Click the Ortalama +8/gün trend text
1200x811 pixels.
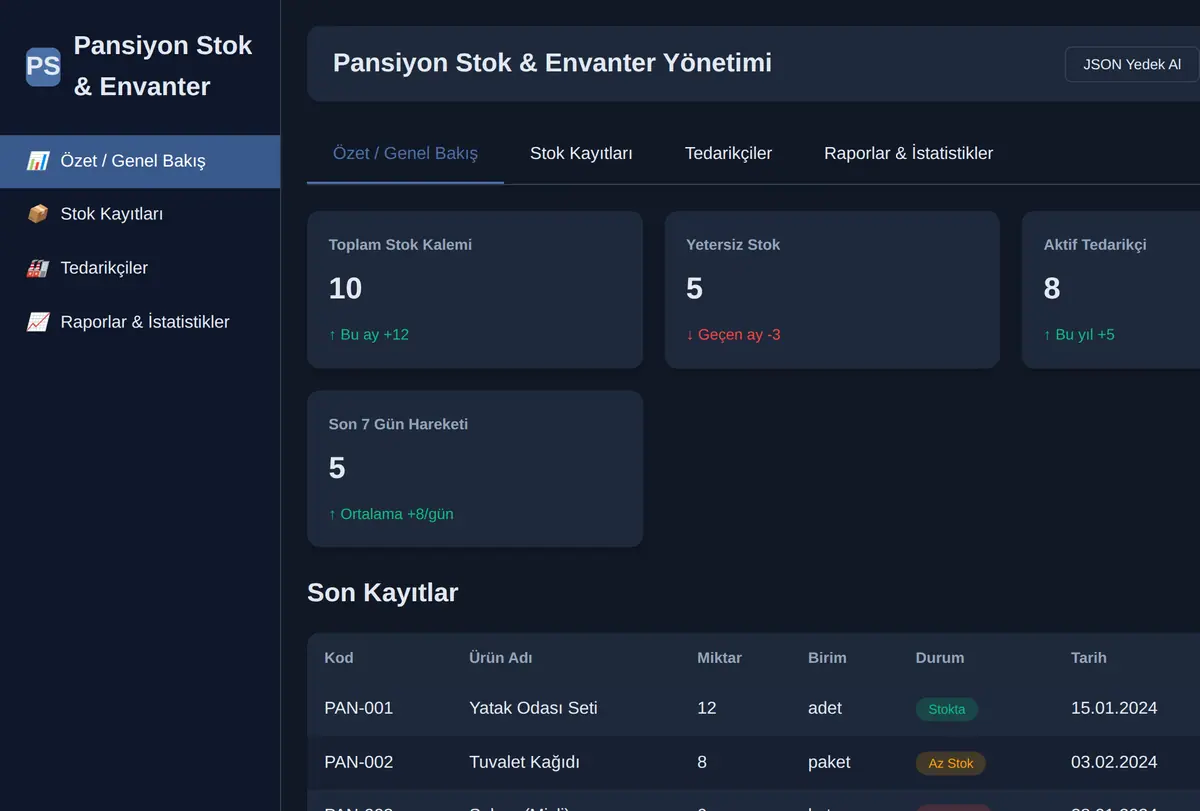point(391,514)
